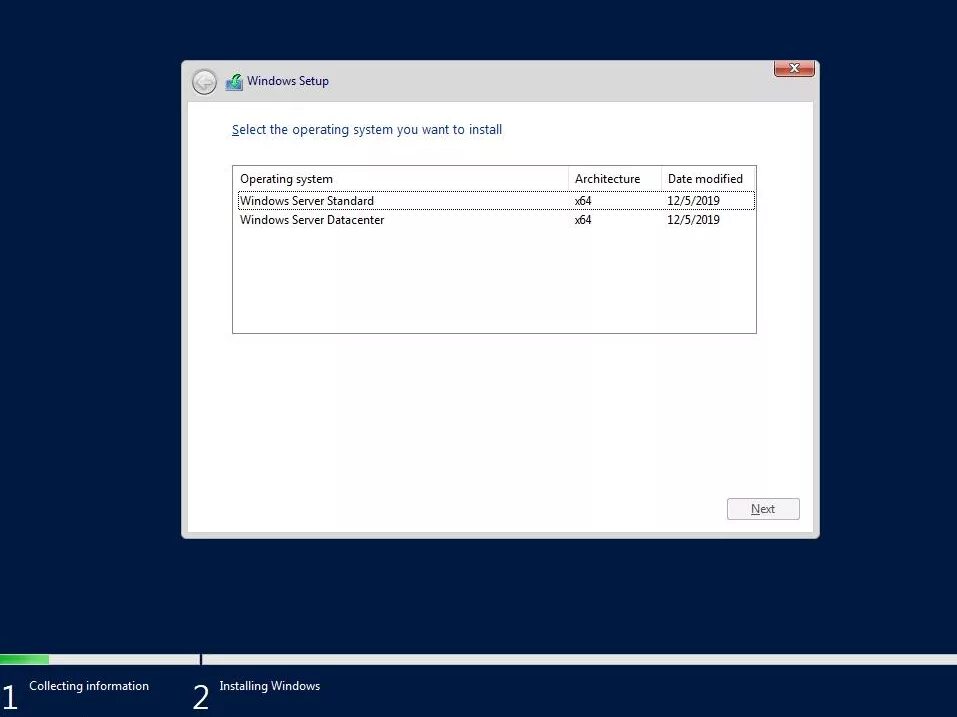The height and width of the screenshot is (717, 957).
Task: Select Windows Server Standard row
Action: coord(496,201)
